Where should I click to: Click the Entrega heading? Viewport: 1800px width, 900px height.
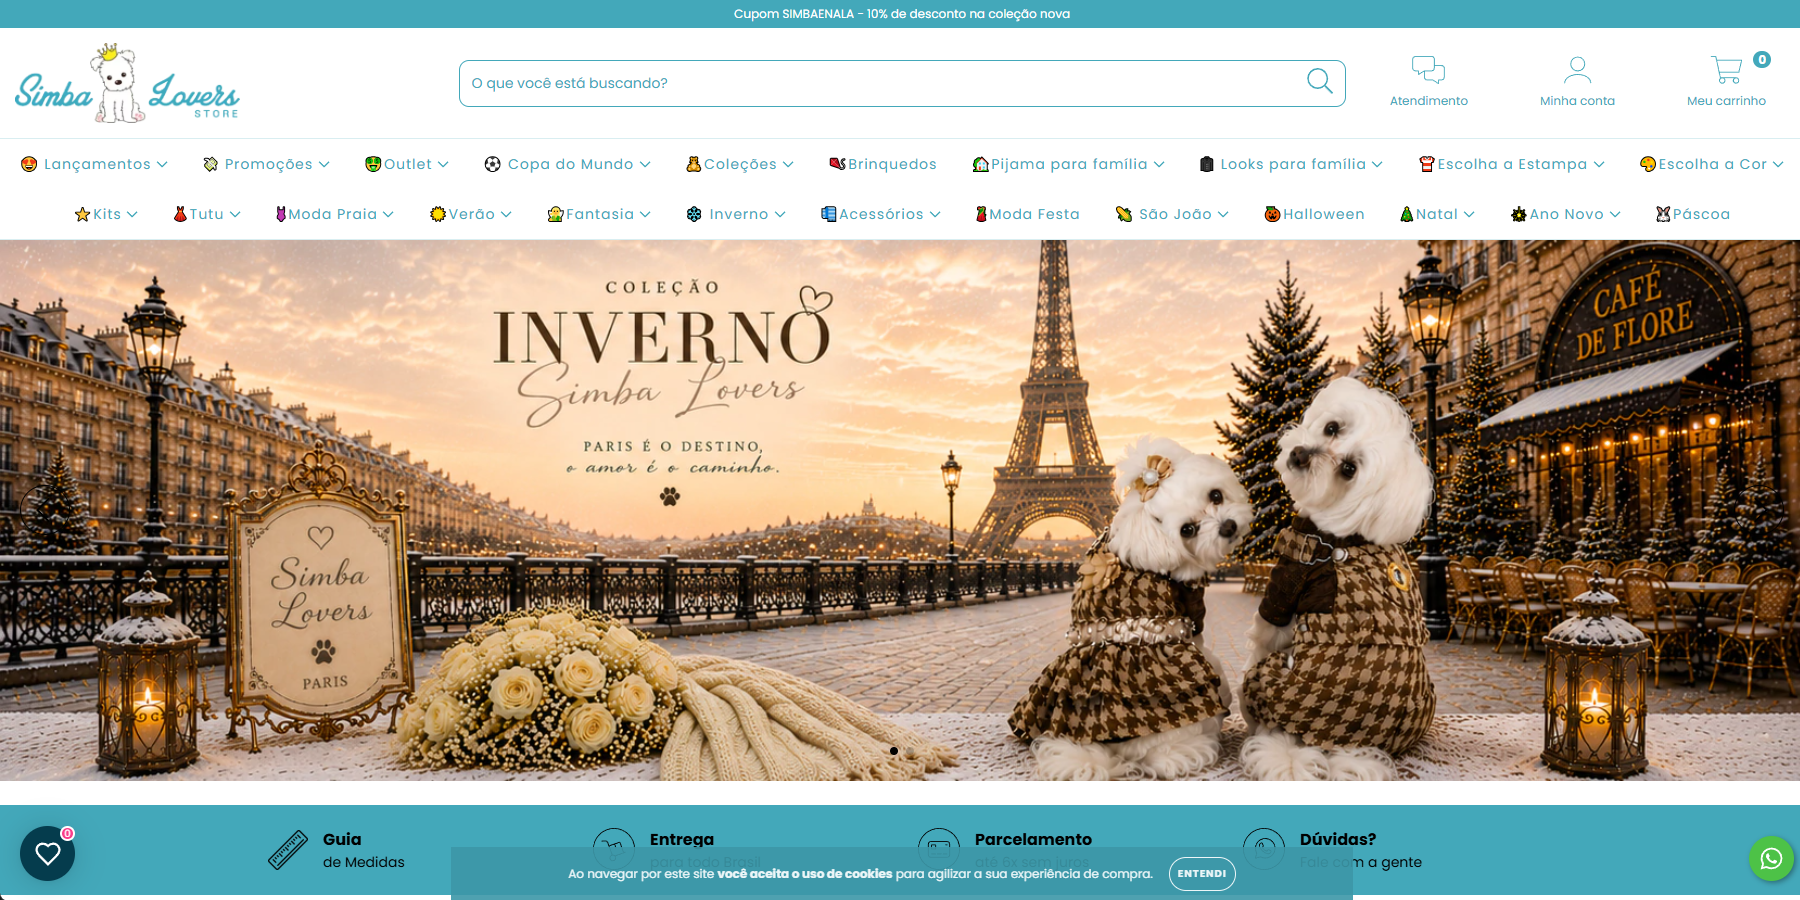tap(682, 839)
